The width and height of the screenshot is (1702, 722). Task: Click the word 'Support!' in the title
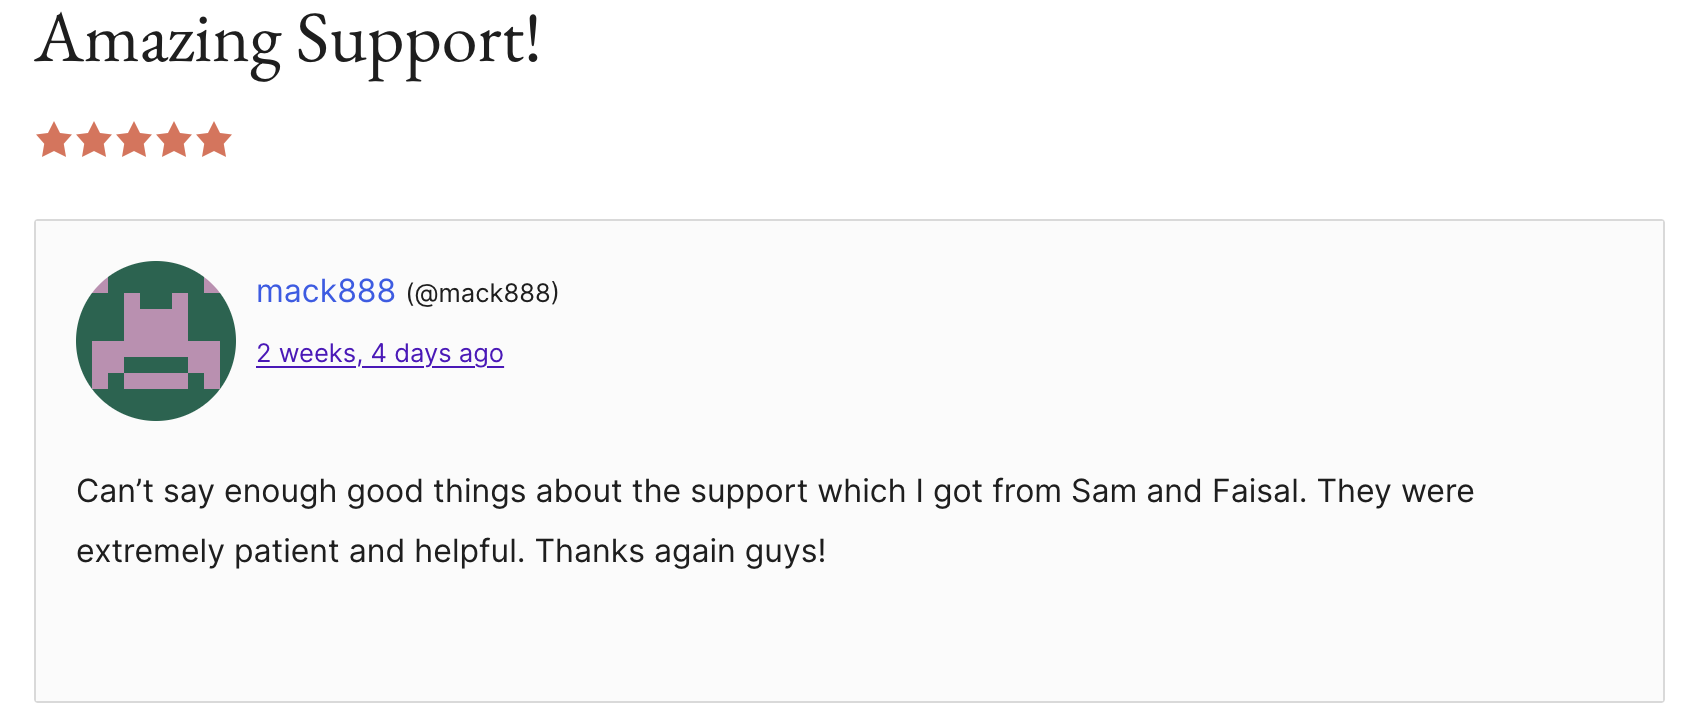tap(418, 42)
